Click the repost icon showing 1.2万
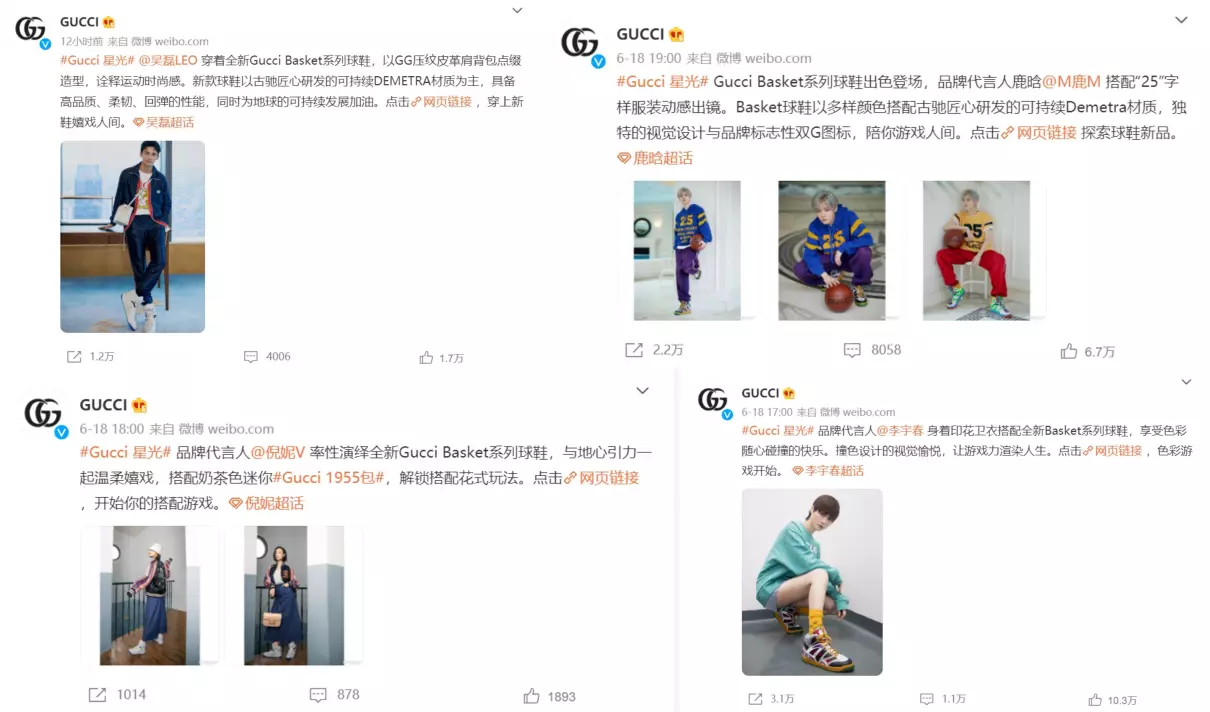1210x712 pixels. click(74, 357)
